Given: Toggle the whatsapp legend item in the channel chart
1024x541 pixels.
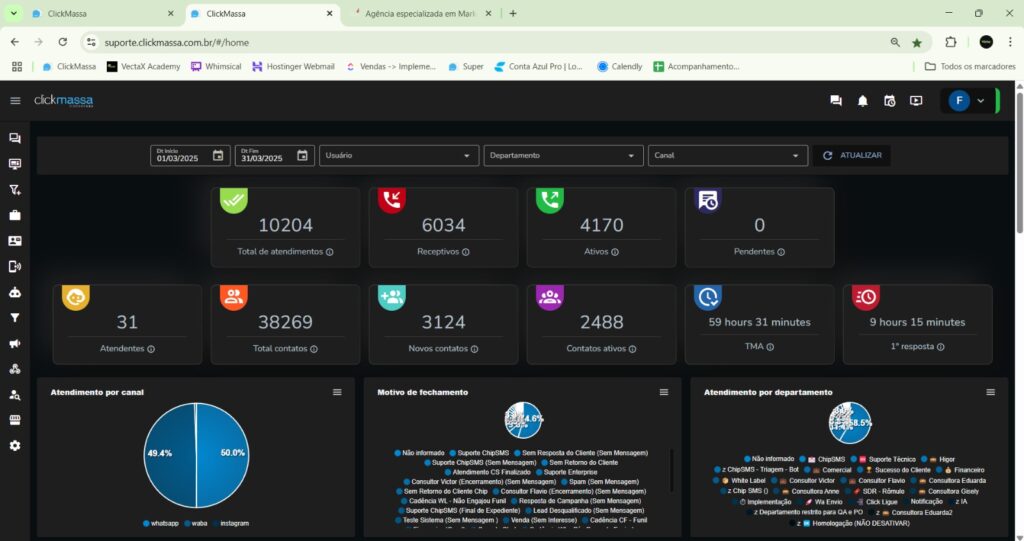Looking at the screenshot, I should coord(163,523).
